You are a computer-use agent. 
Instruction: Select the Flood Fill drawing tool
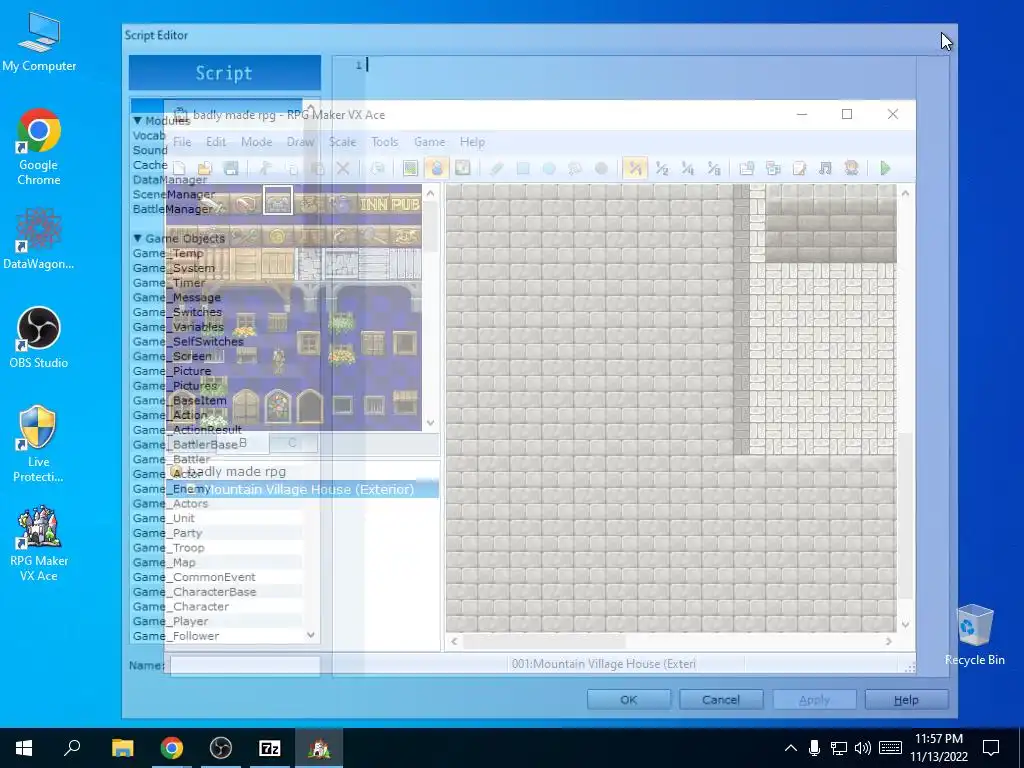point(575,168)
